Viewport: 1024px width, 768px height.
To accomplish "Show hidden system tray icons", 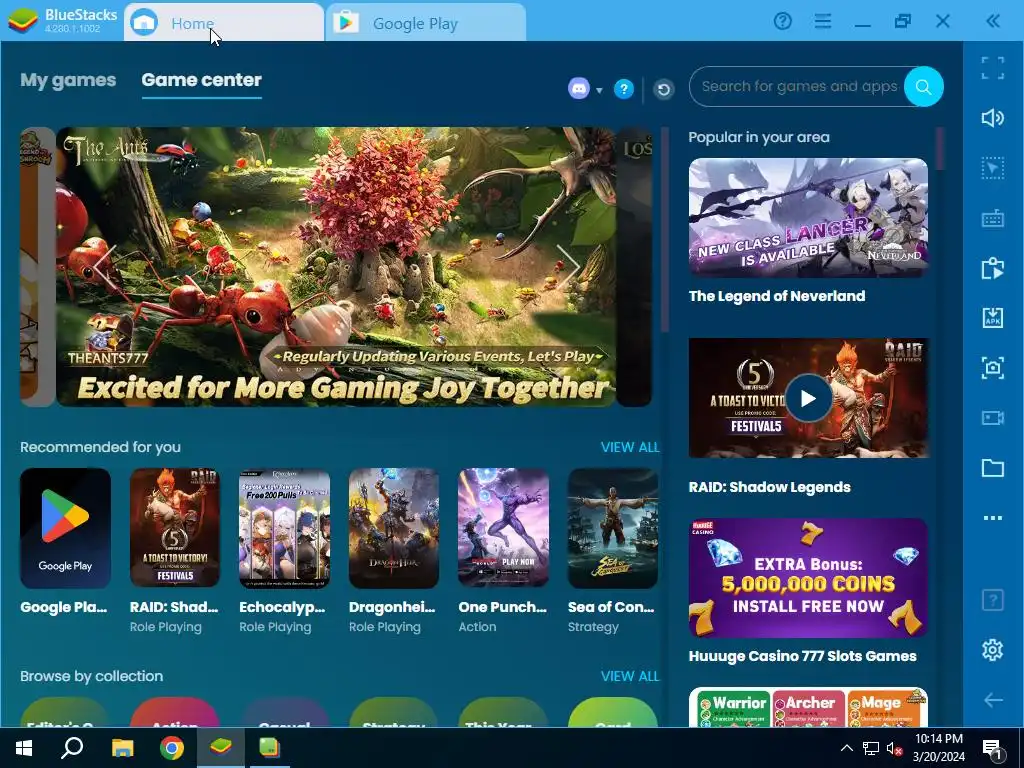I will [846, 748].
